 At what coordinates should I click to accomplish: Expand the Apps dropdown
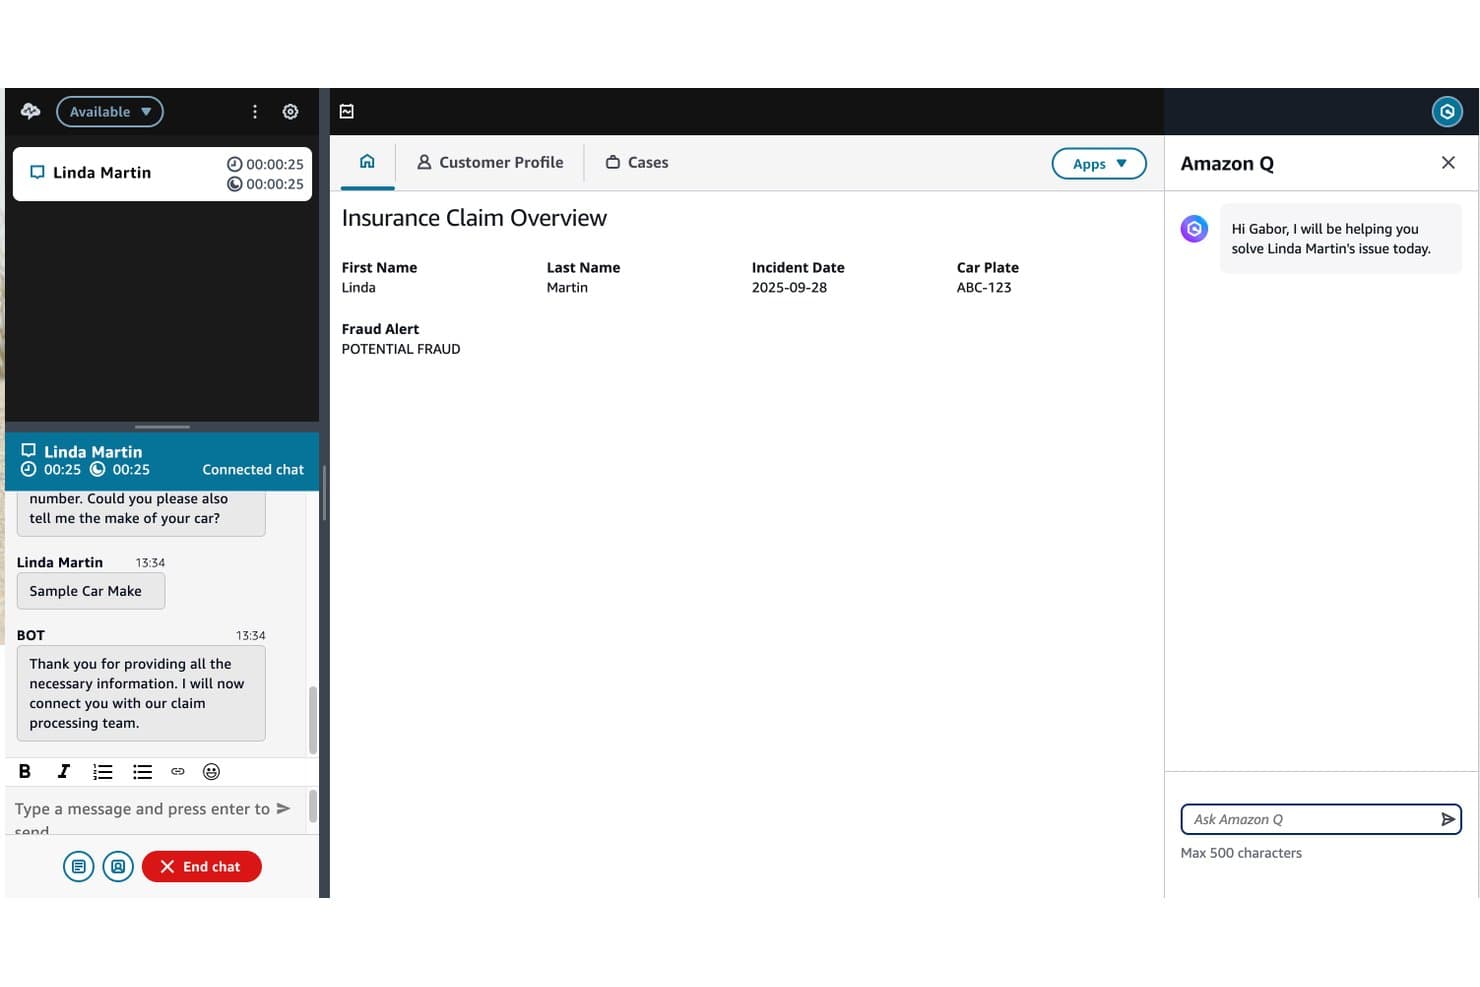tap(1099, 164)
